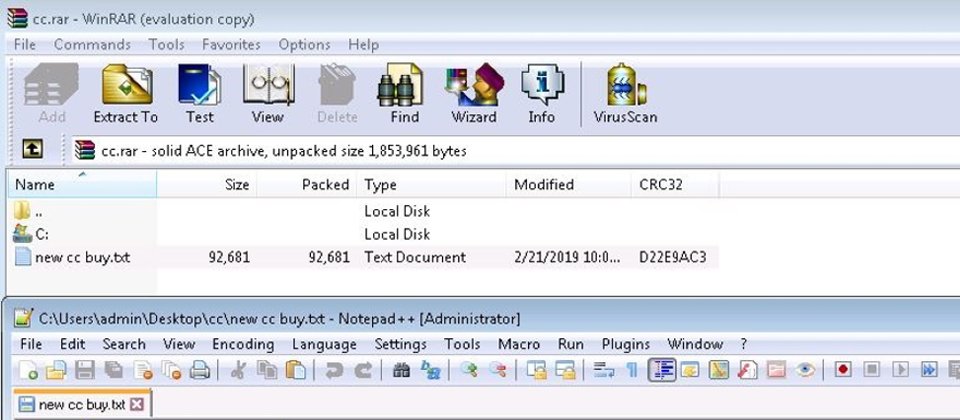This screenshot has height=420, width=960.
Task: Click the Notepad++ Open file icon
Action: pos(55,370)
